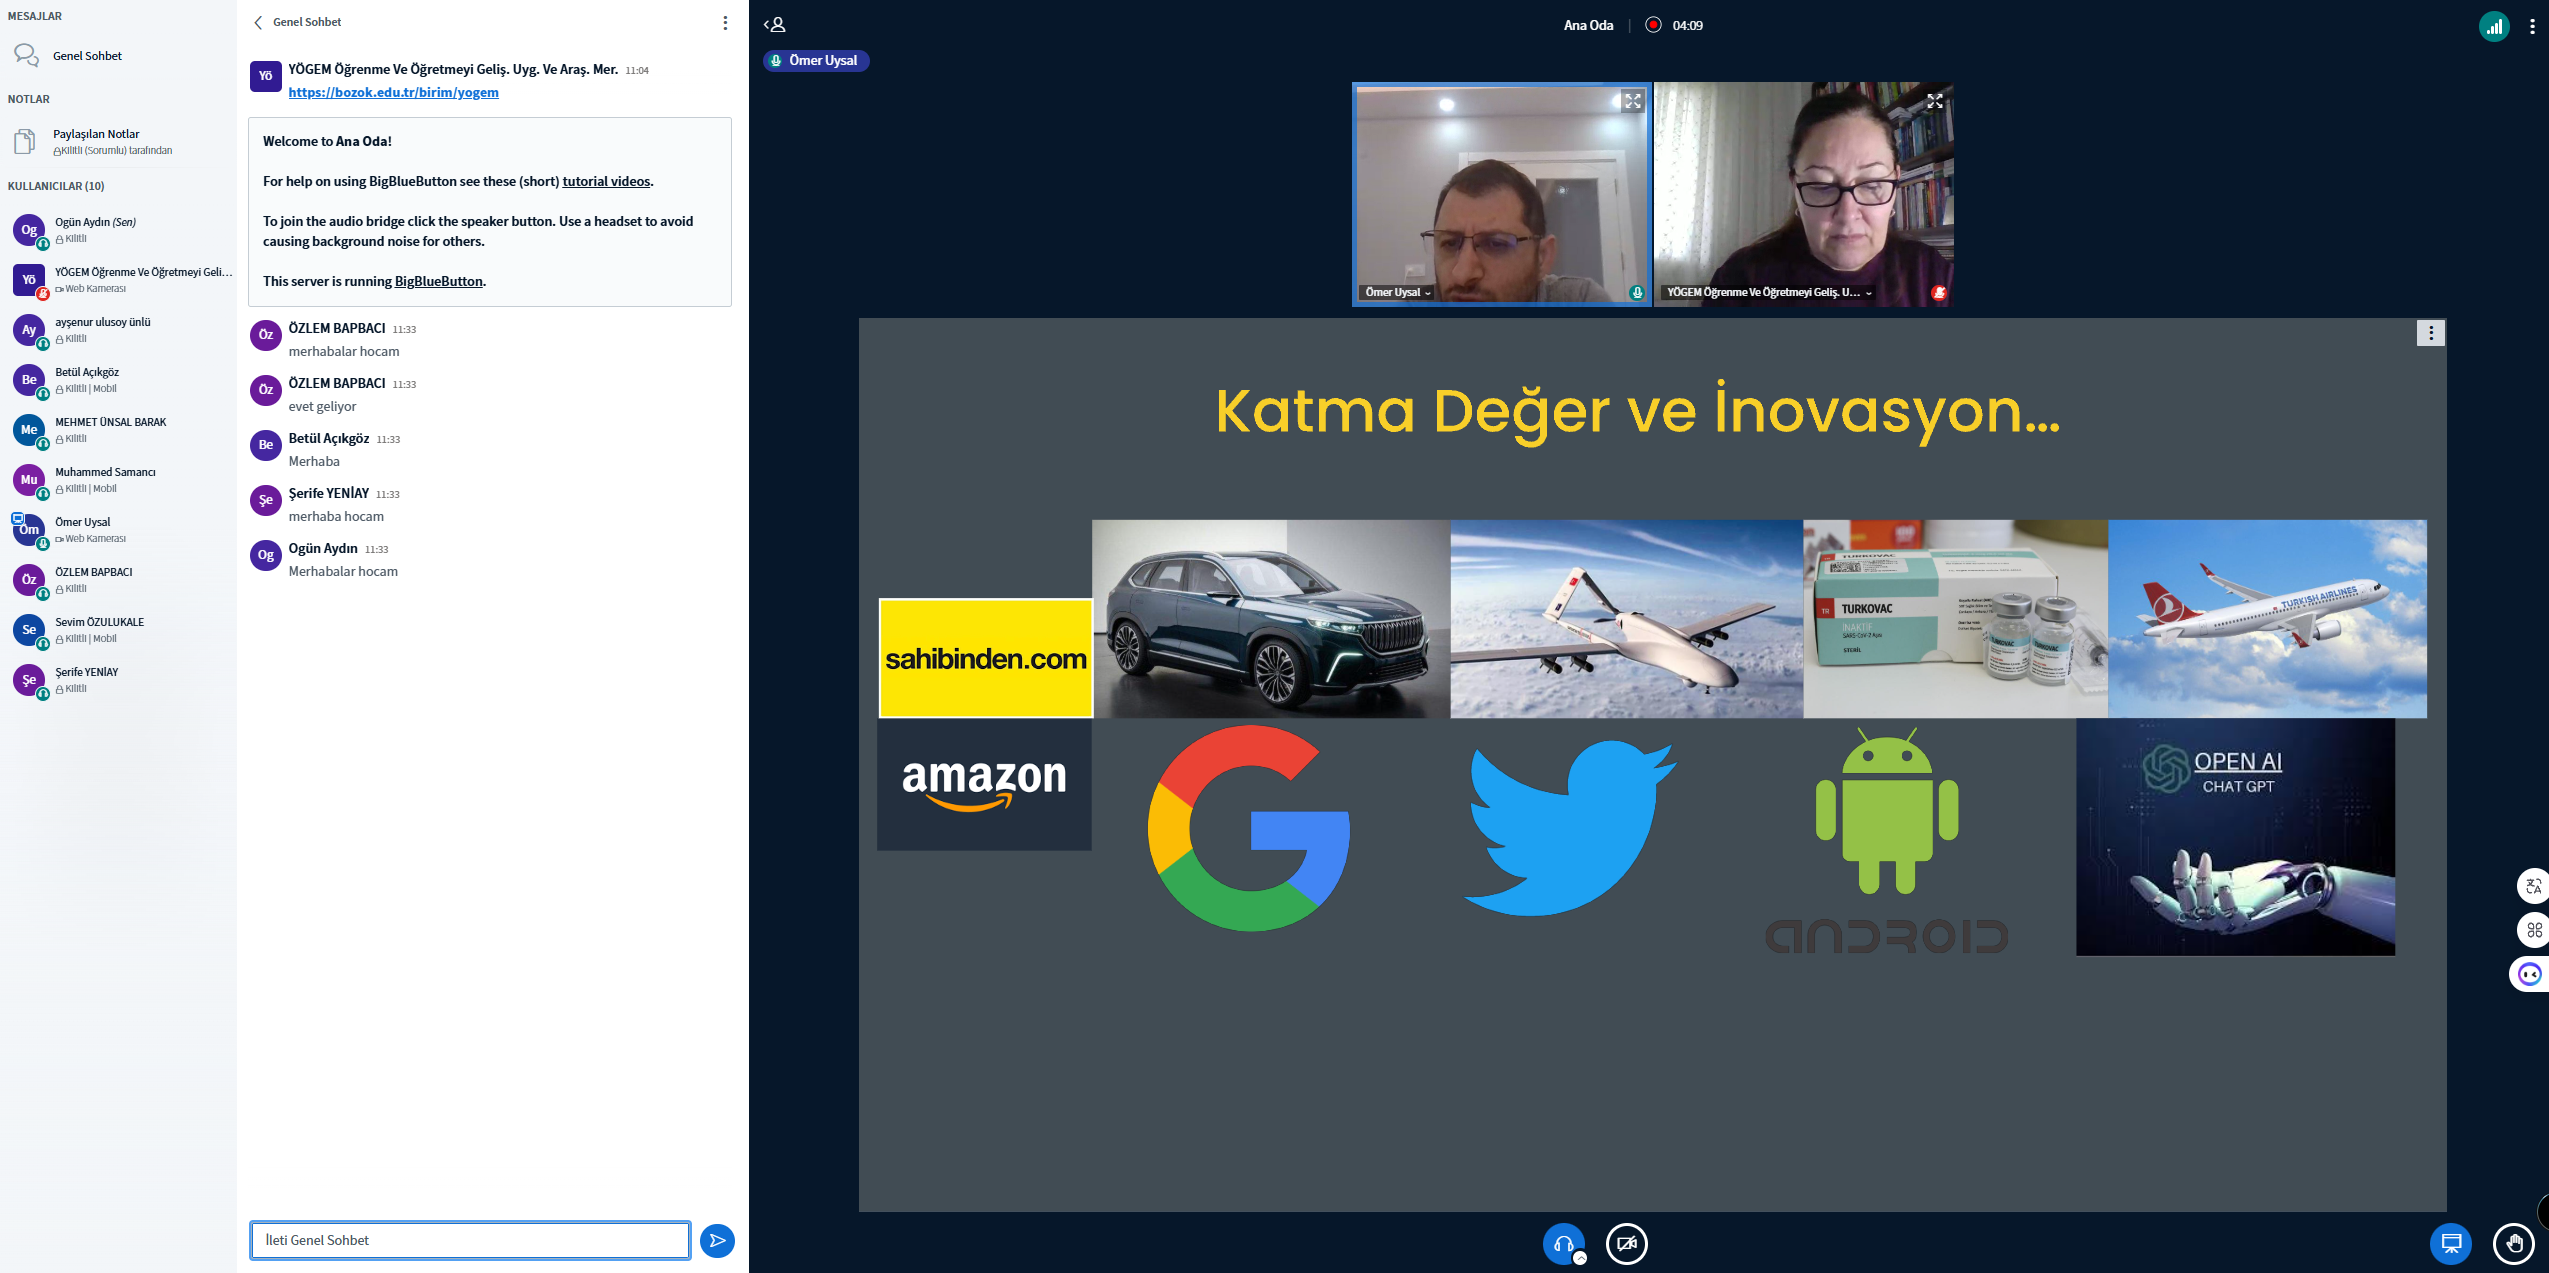Open main options menu at top right
The image size is (2549, 1273).
point(2532,26)
